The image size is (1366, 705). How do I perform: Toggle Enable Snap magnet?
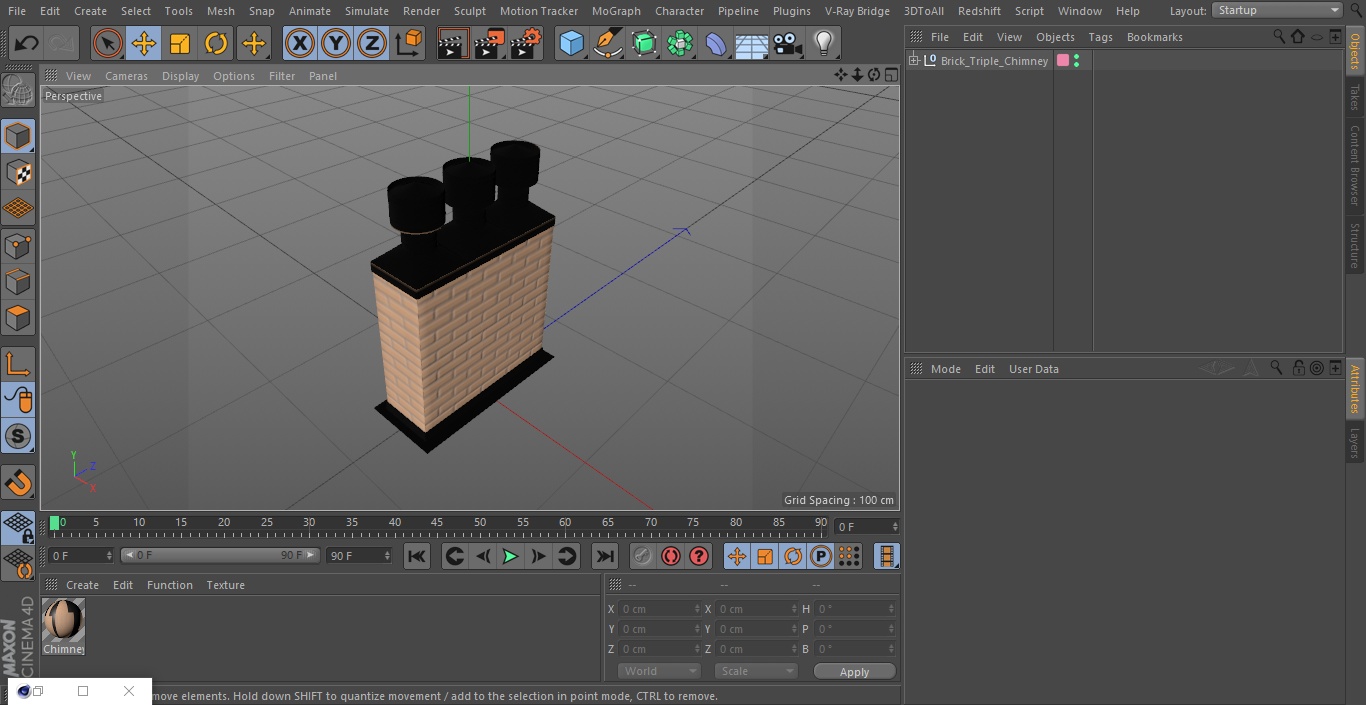tap(18, 483)
